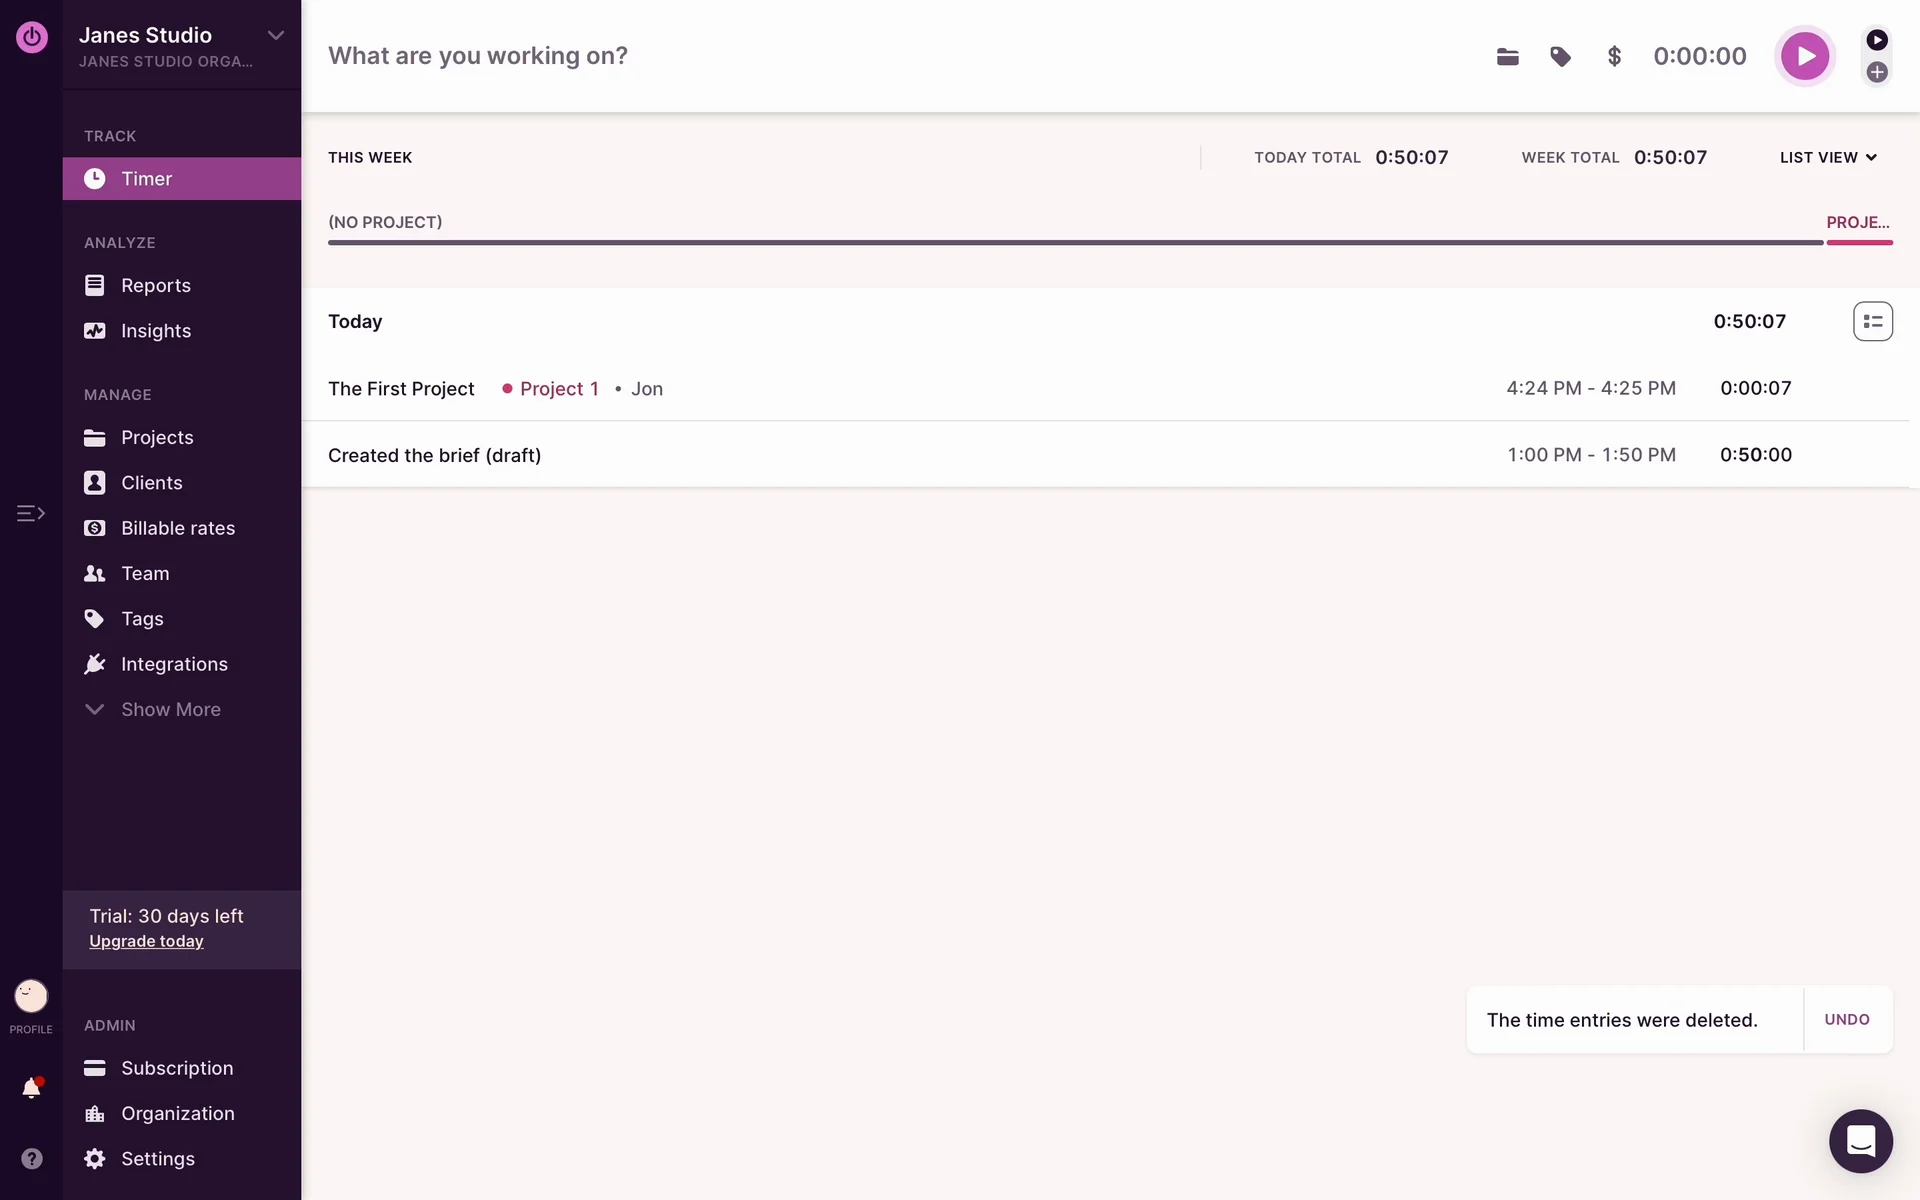Image resolution: width=1920 pixels, height=1200 pixels.
Task: Click the help question mark icon
Action: click(32, 1158)
